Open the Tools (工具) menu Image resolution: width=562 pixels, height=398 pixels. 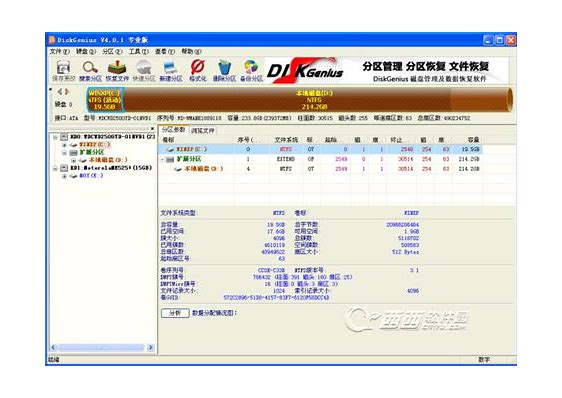(x=138, y=52)
